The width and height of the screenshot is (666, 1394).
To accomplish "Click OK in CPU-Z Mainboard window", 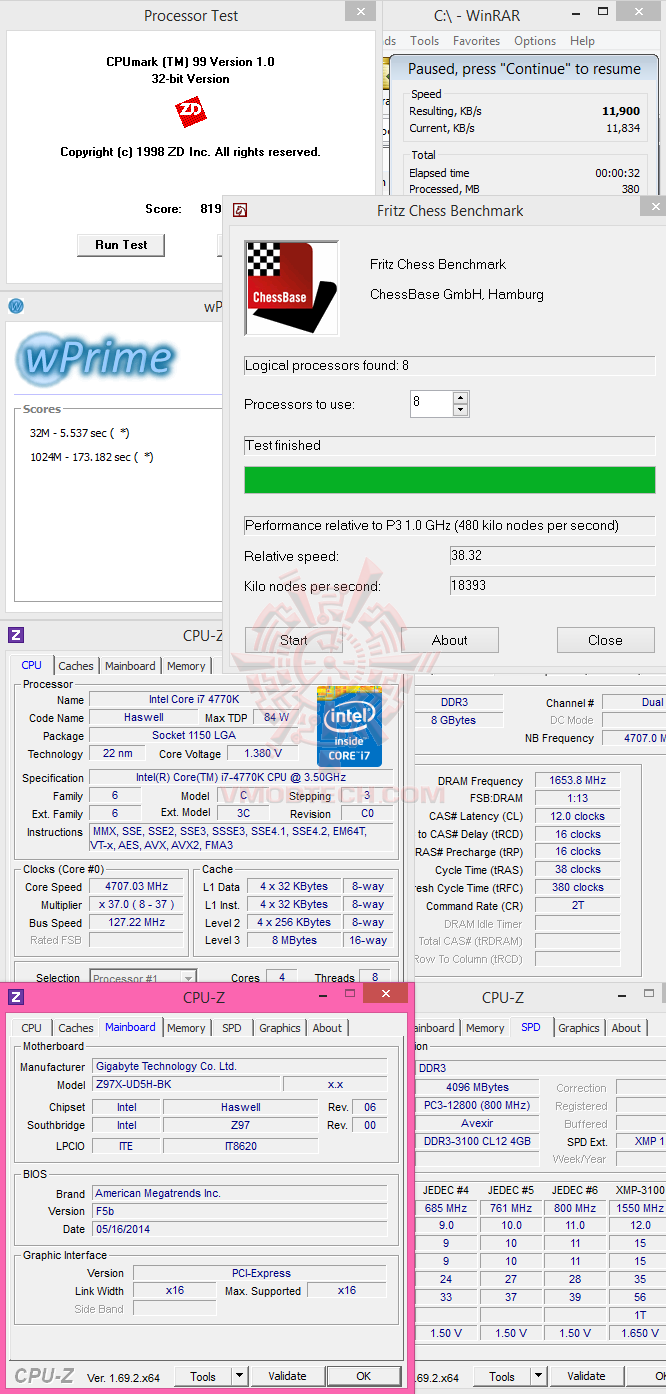I will click(364, 1376).
